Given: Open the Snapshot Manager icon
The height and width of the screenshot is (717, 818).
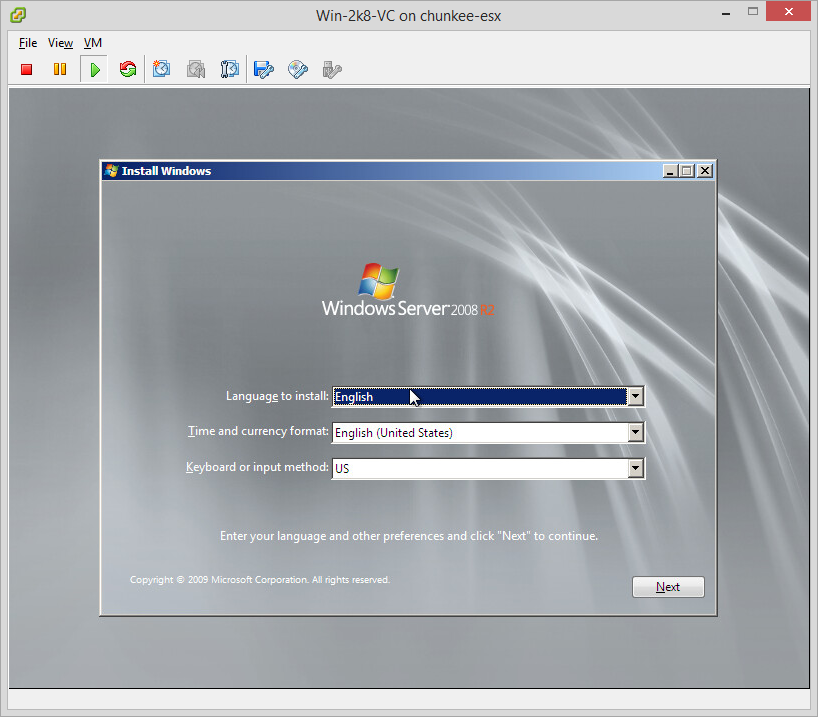Looking at the screenshot, I should point(230,69).
